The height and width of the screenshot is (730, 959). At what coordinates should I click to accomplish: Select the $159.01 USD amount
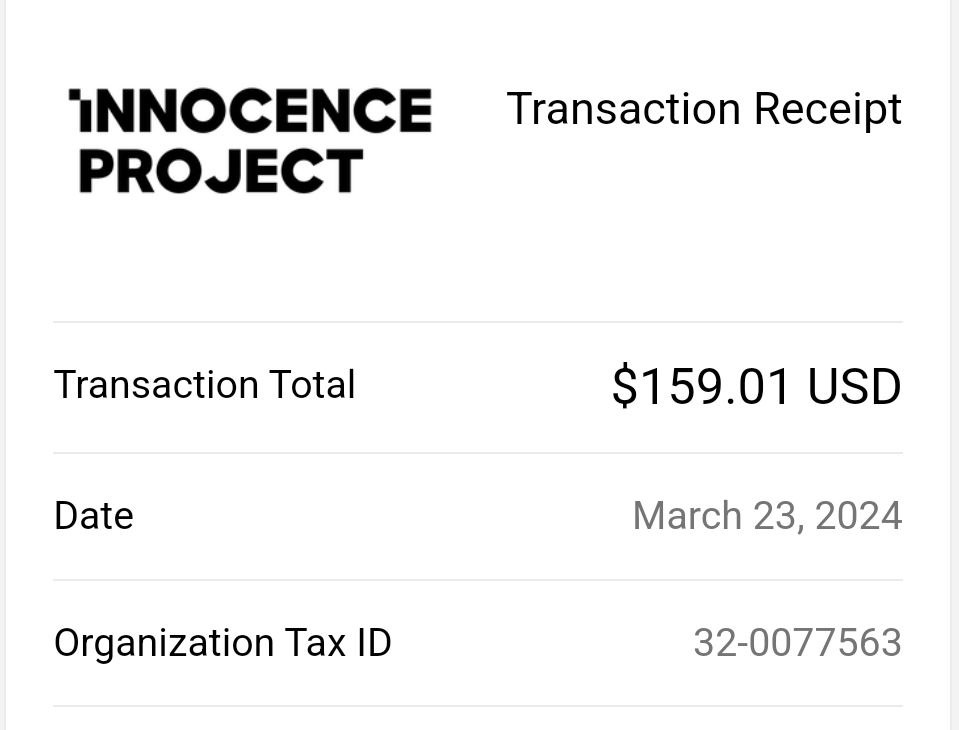757,386
